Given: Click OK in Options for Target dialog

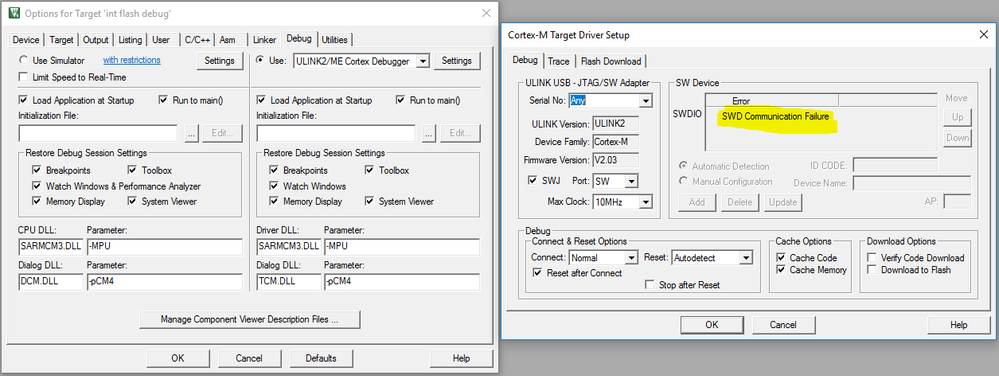Looking at the screenshot, I should coord(178,358).
